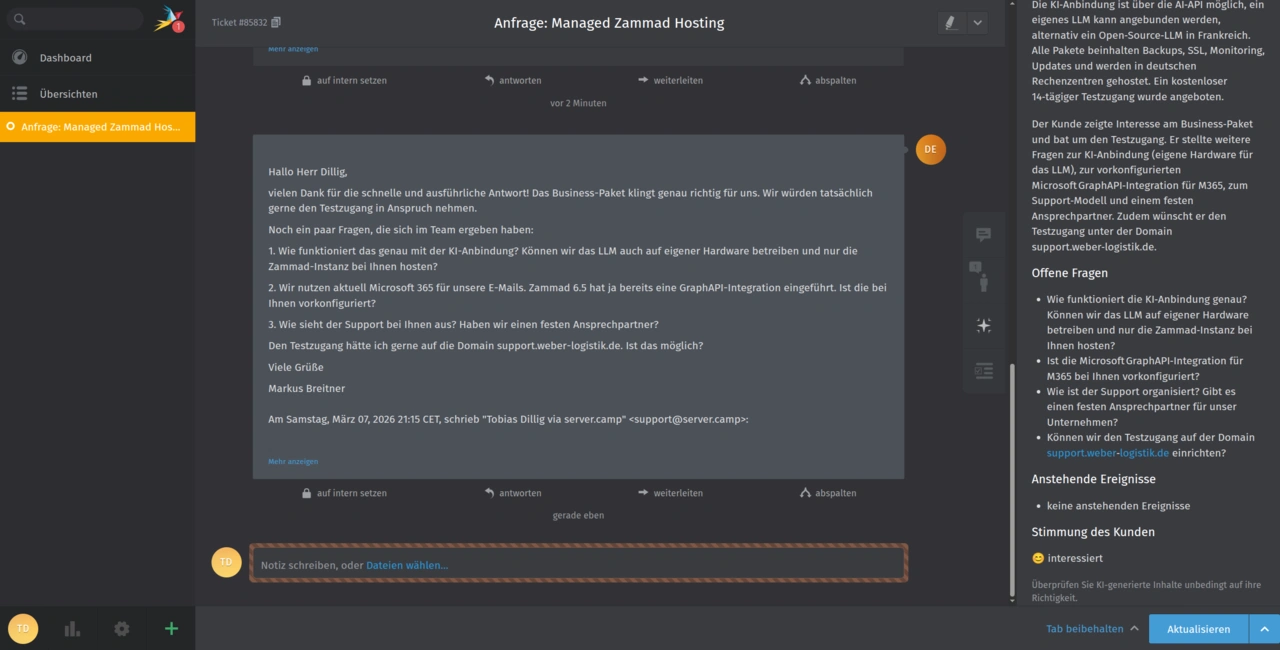Screen dimensions: 1280x650
Task: Click the Aktualisieren button
Action: pyautogui.click(x=1198, y=628)
